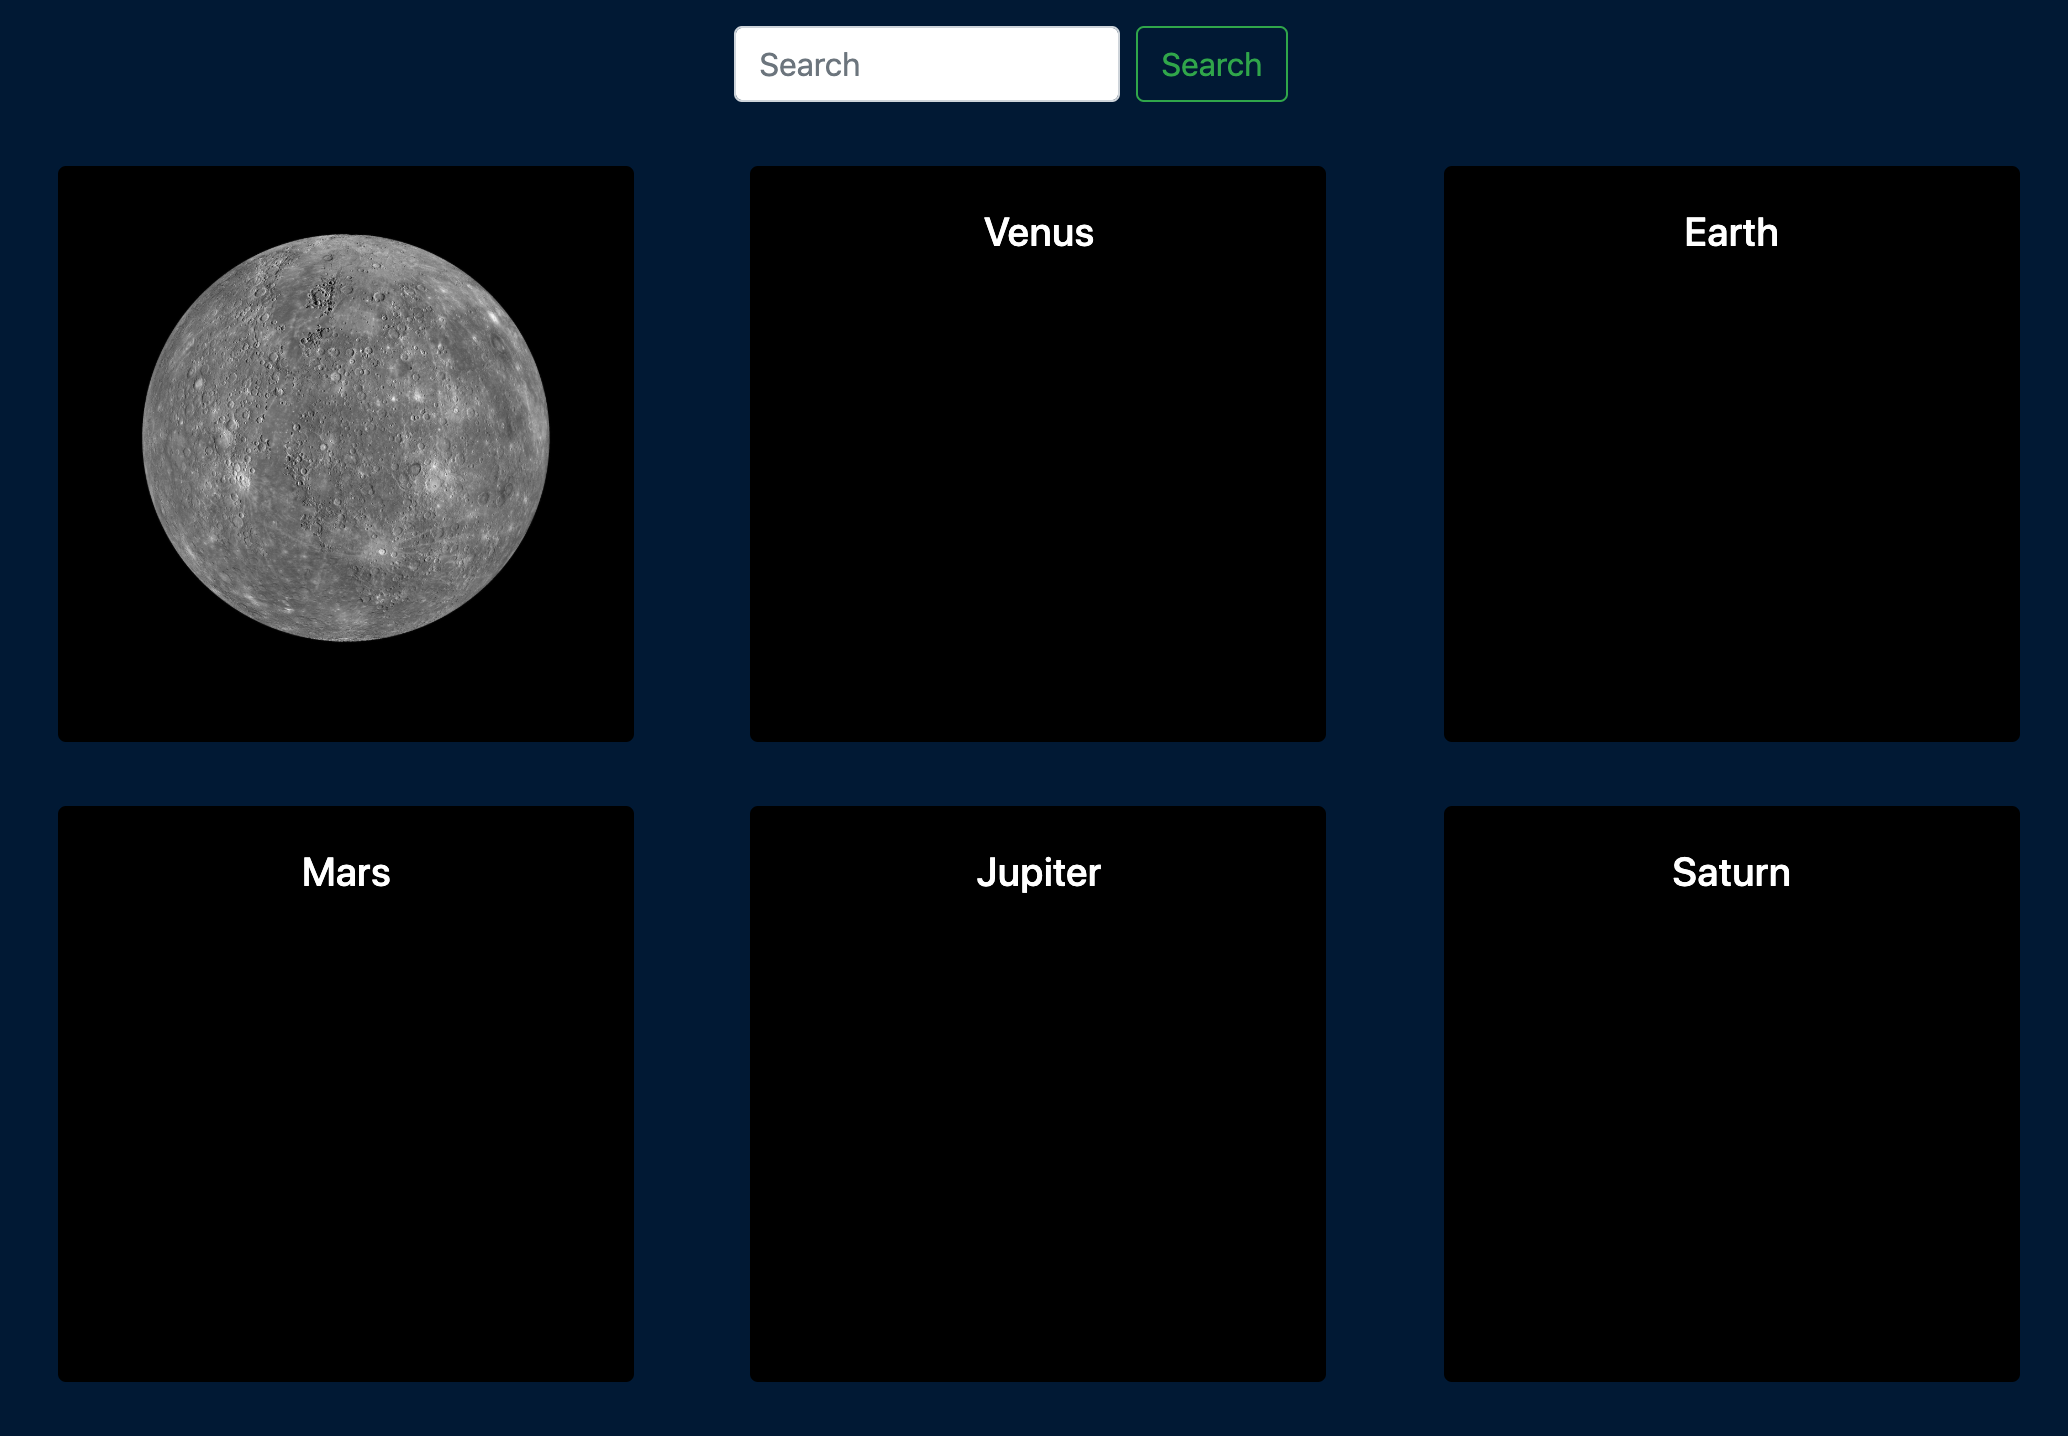
Task: Click the Search input field
Action: pos(926,64)
